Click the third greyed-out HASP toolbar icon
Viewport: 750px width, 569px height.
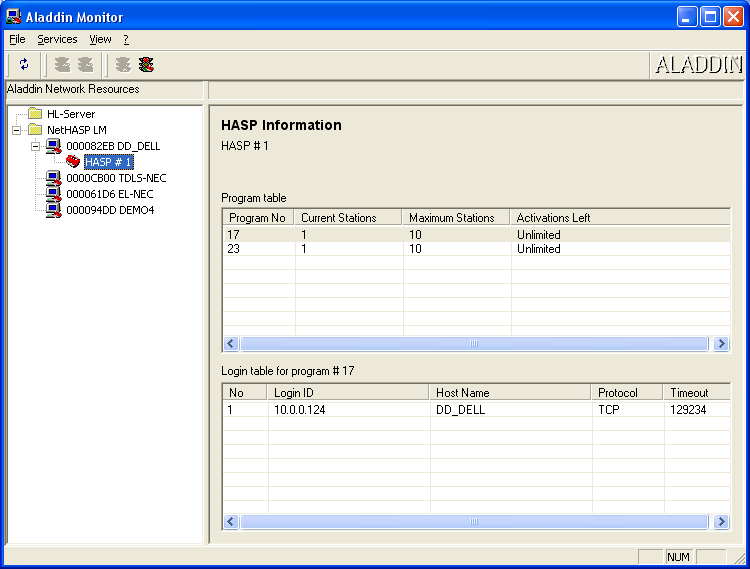[x=123, y=65]
